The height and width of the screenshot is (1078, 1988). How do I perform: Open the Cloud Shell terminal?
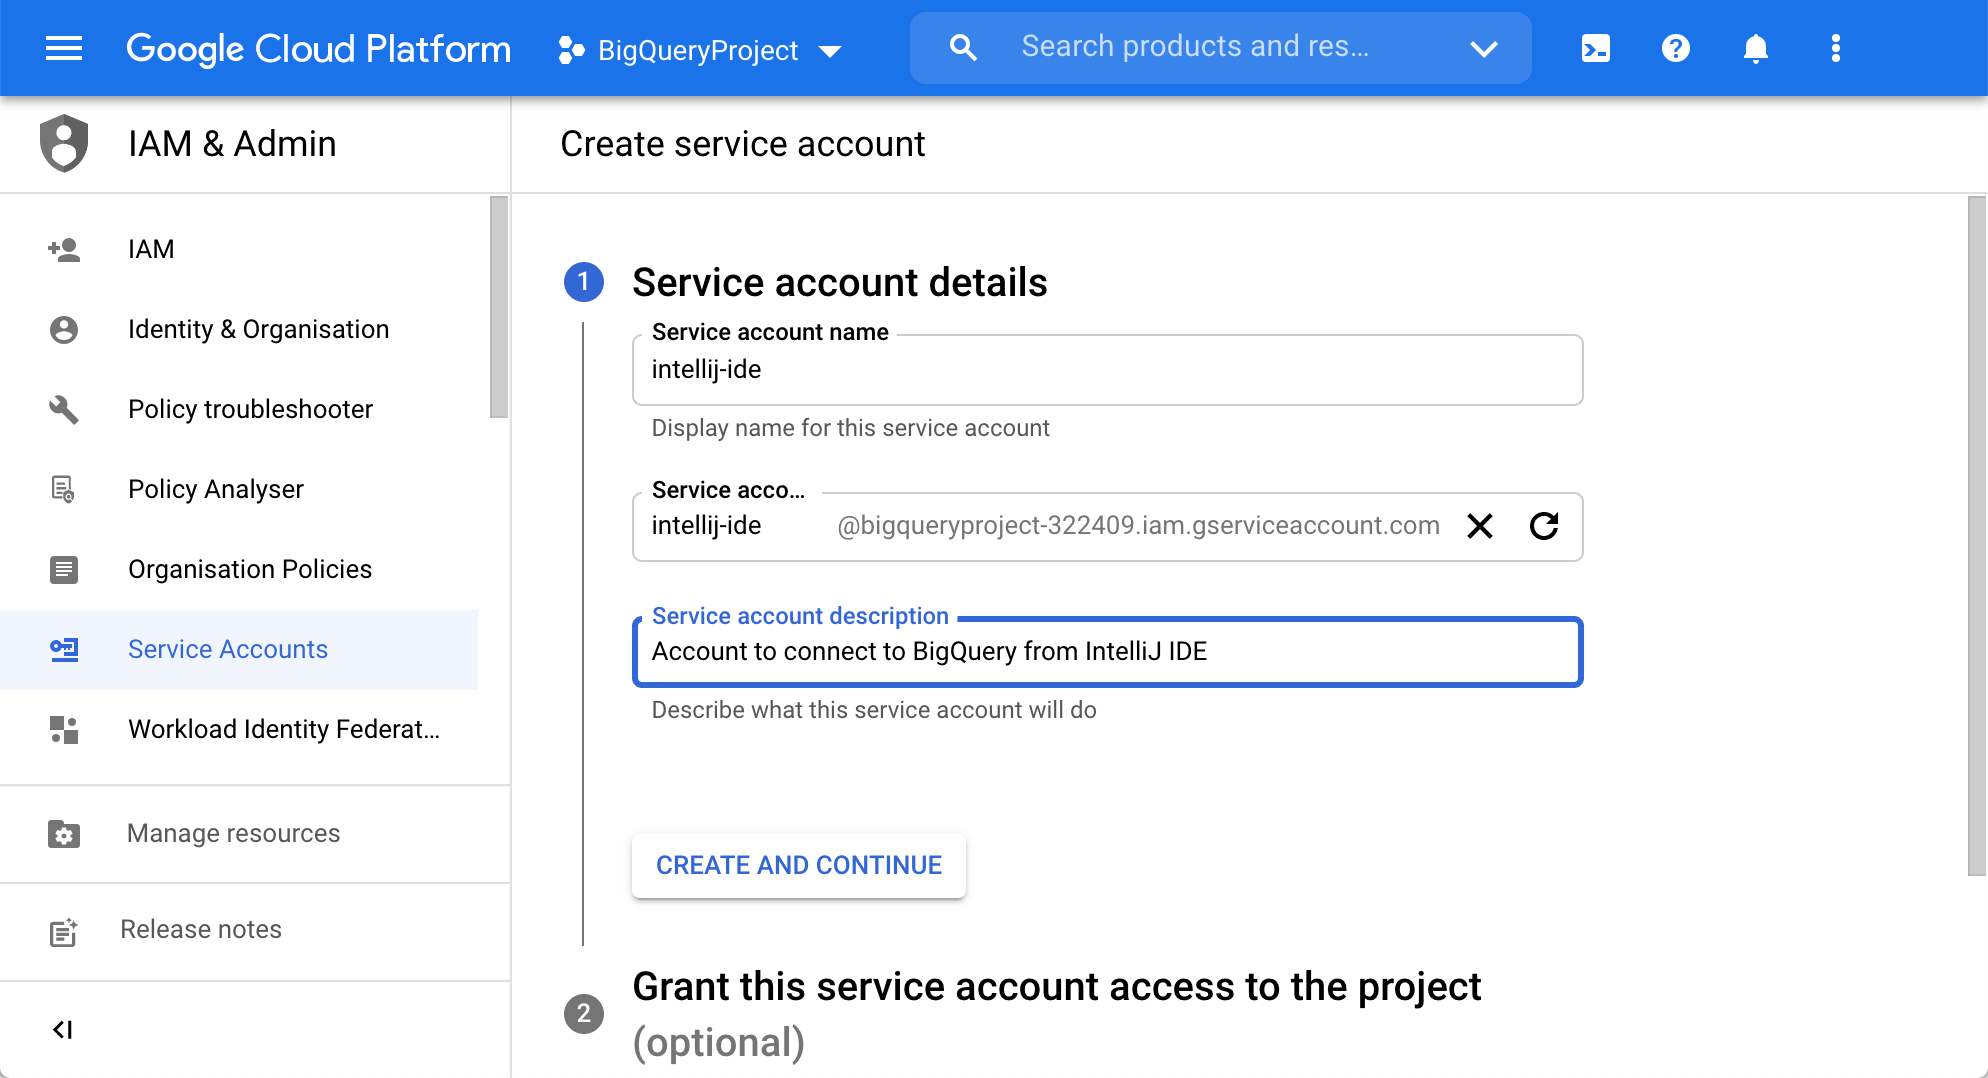pos(1595,47)
